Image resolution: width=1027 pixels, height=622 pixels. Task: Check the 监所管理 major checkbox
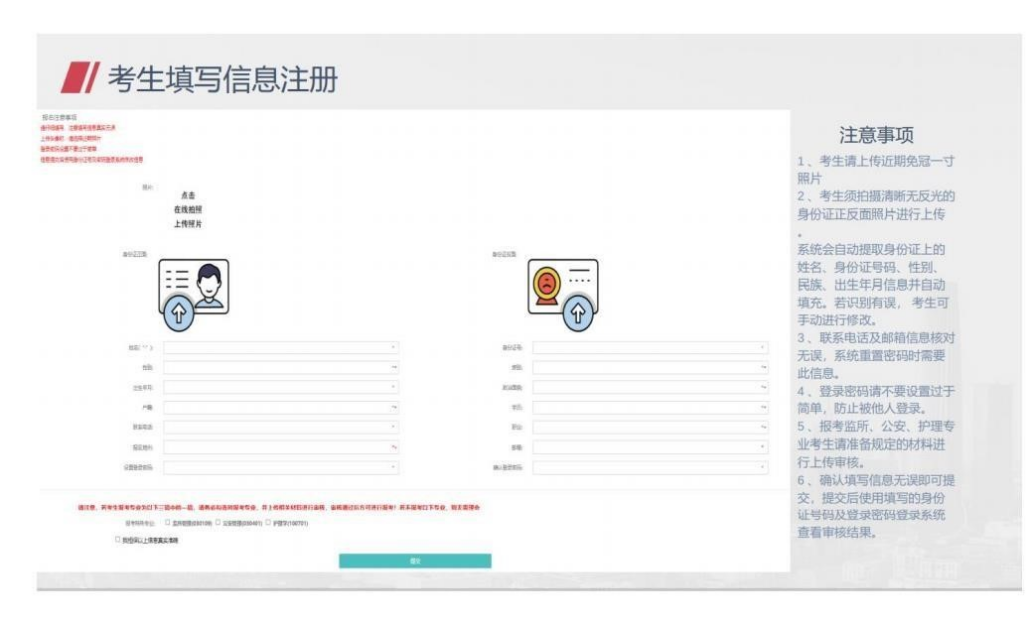167,523
